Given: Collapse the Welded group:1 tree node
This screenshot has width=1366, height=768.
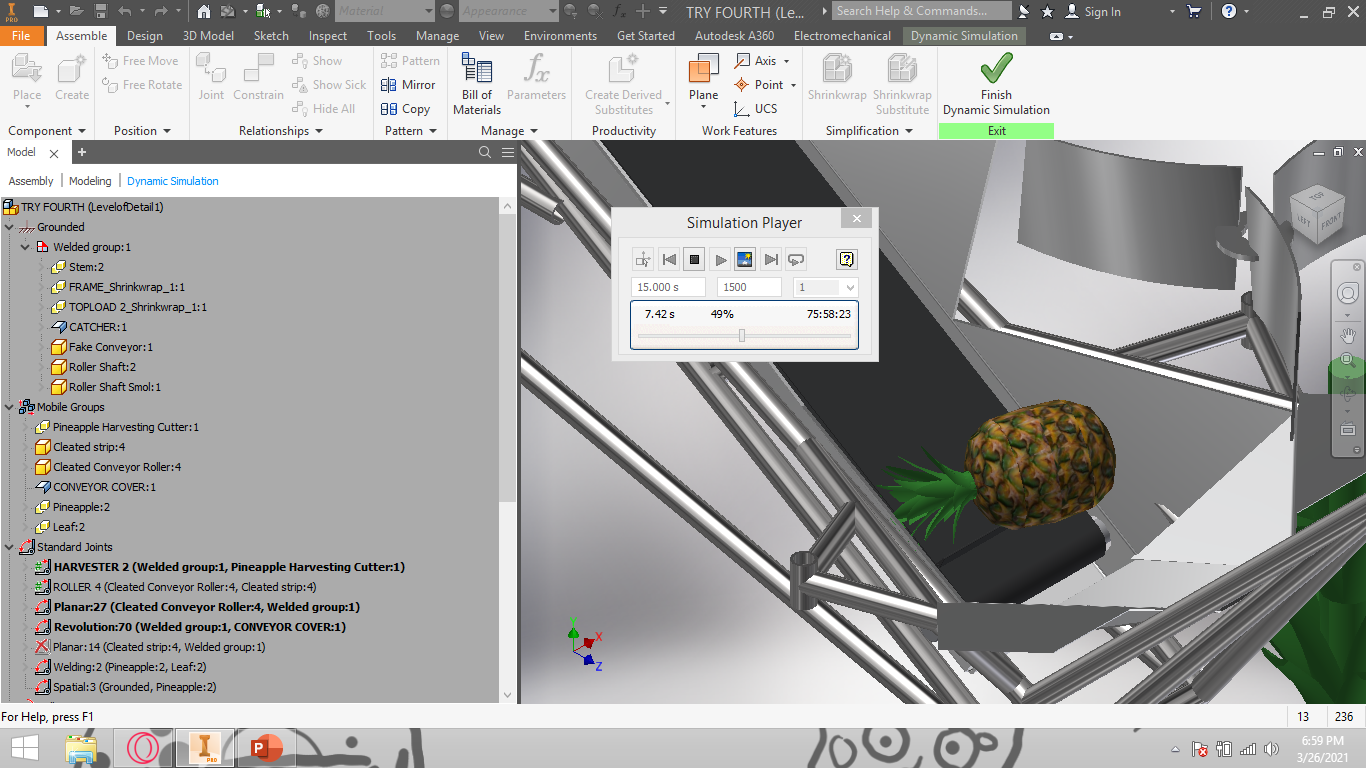Looking at the screenshot, I should pos(22,247).
